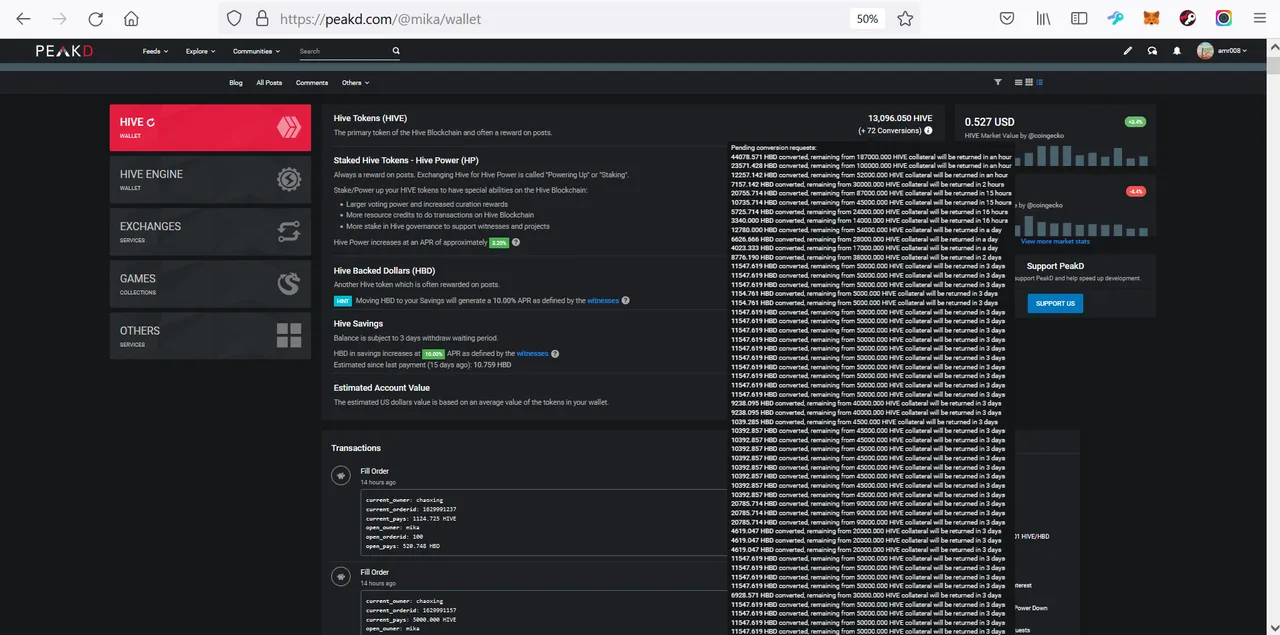Bookmark this page with the star
This screenshot has height=635, width=1280.
point(905,18)
